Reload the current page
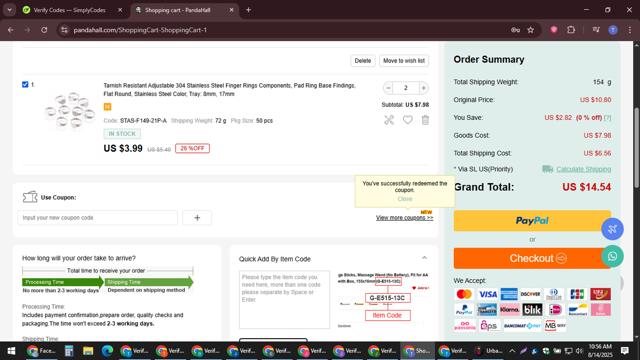The width and height of the screenshot is (640, 360). point(44,30)
